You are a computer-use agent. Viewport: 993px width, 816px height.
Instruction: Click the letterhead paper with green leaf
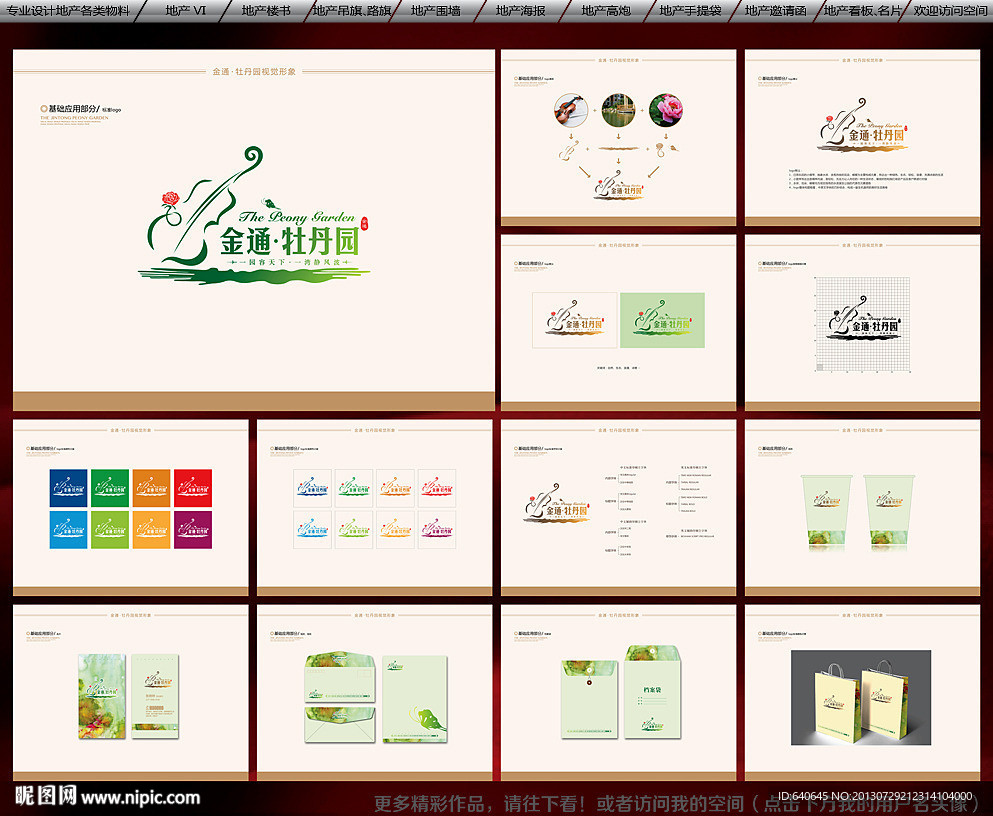point(415,699)
